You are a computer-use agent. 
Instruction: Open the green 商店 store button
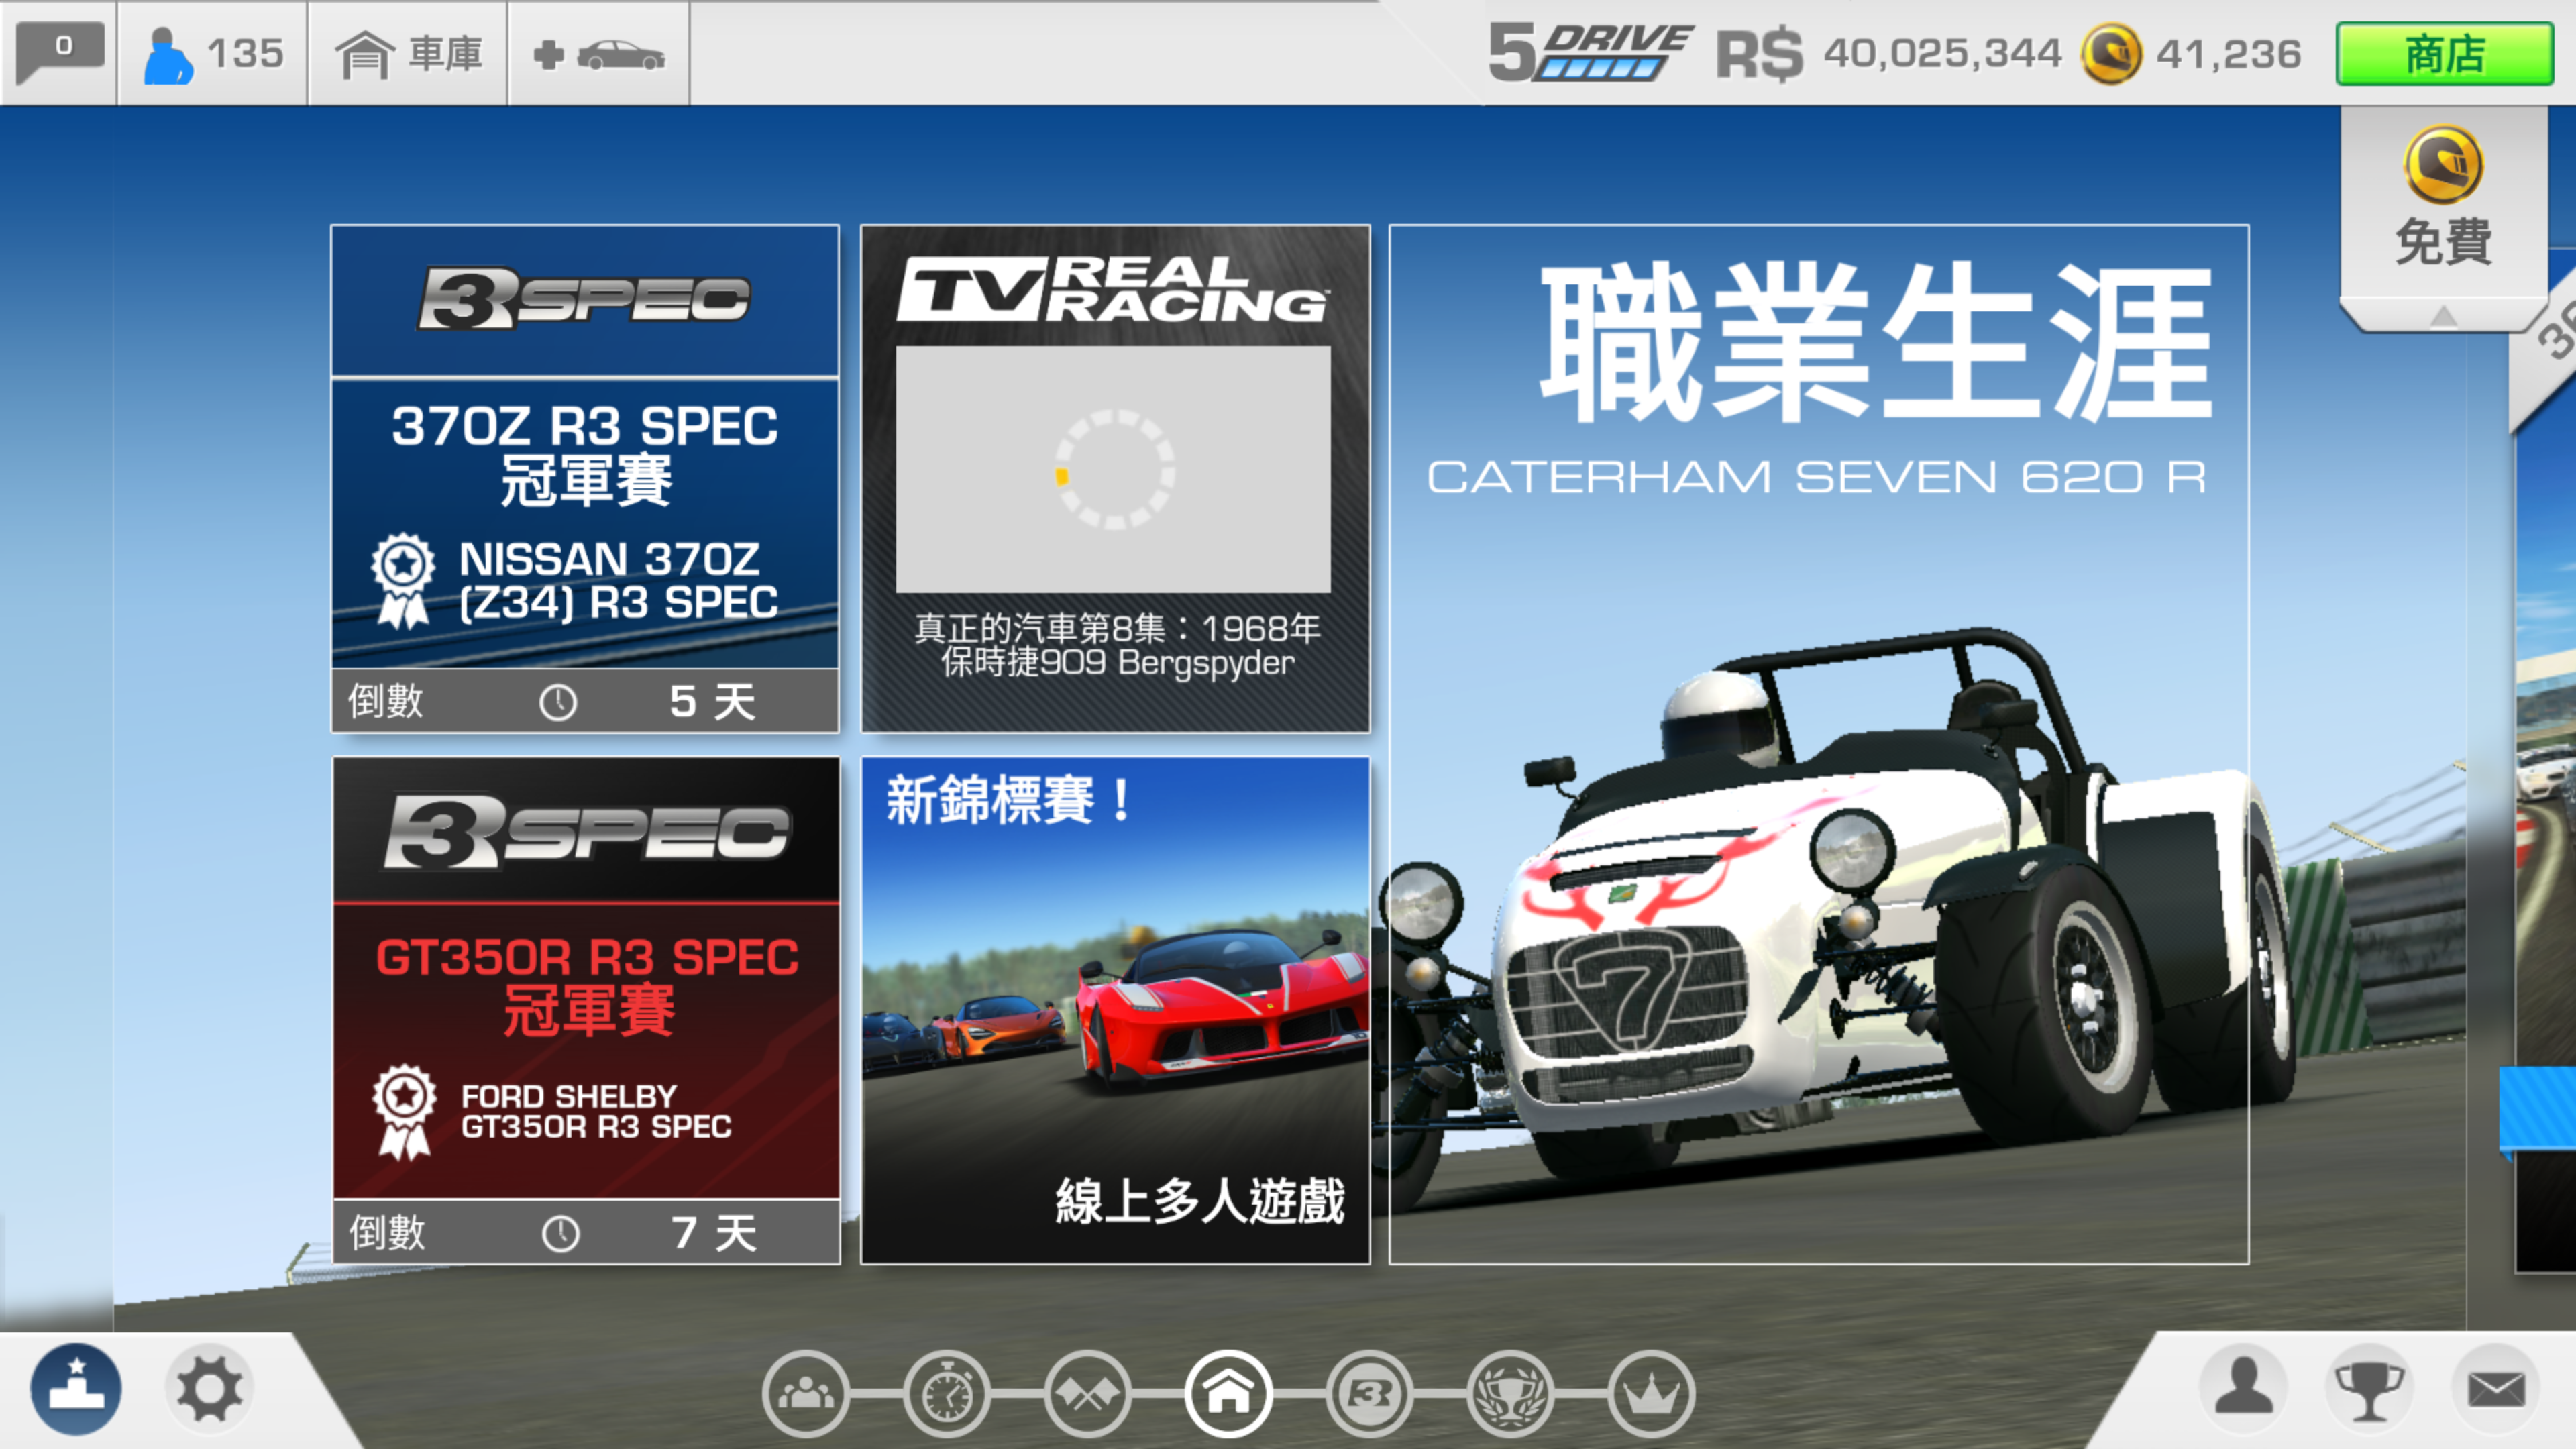[2444, 54]
